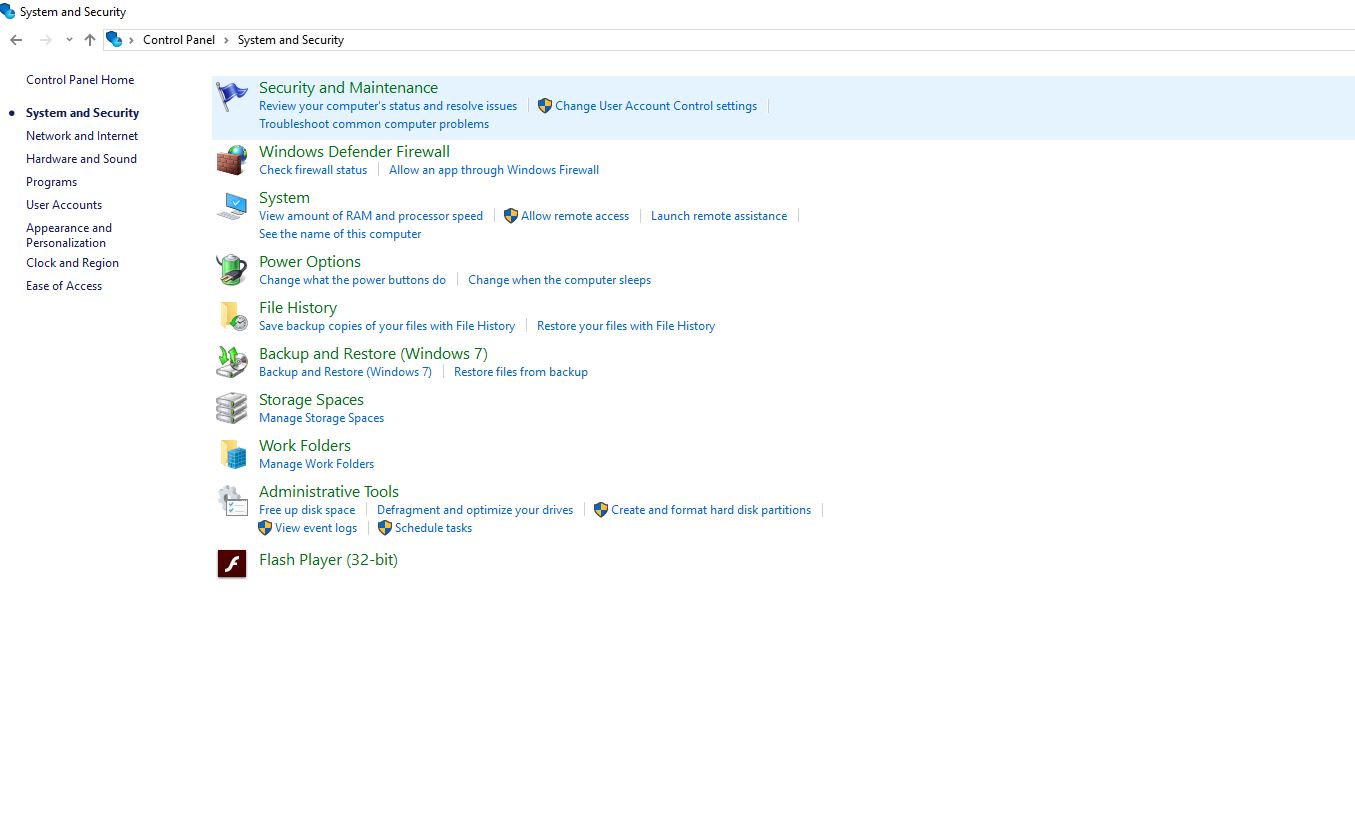Click See the name of this computer
The image size is (1355, 826).
click(x=340, y=234)
